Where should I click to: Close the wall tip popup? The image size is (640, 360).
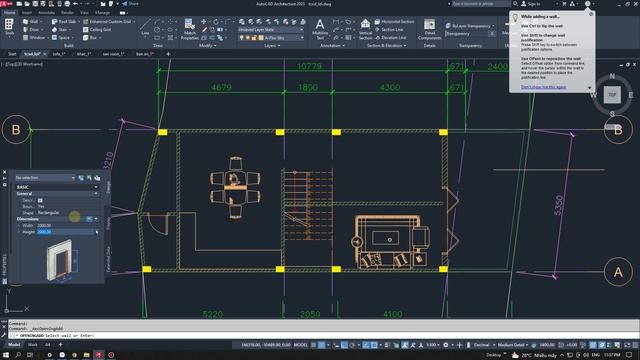click(x=591, y=14)
